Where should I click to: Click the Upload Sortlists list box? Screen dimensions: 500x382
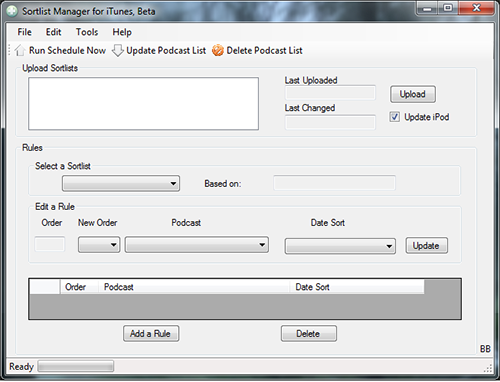(x=143, y=104)
